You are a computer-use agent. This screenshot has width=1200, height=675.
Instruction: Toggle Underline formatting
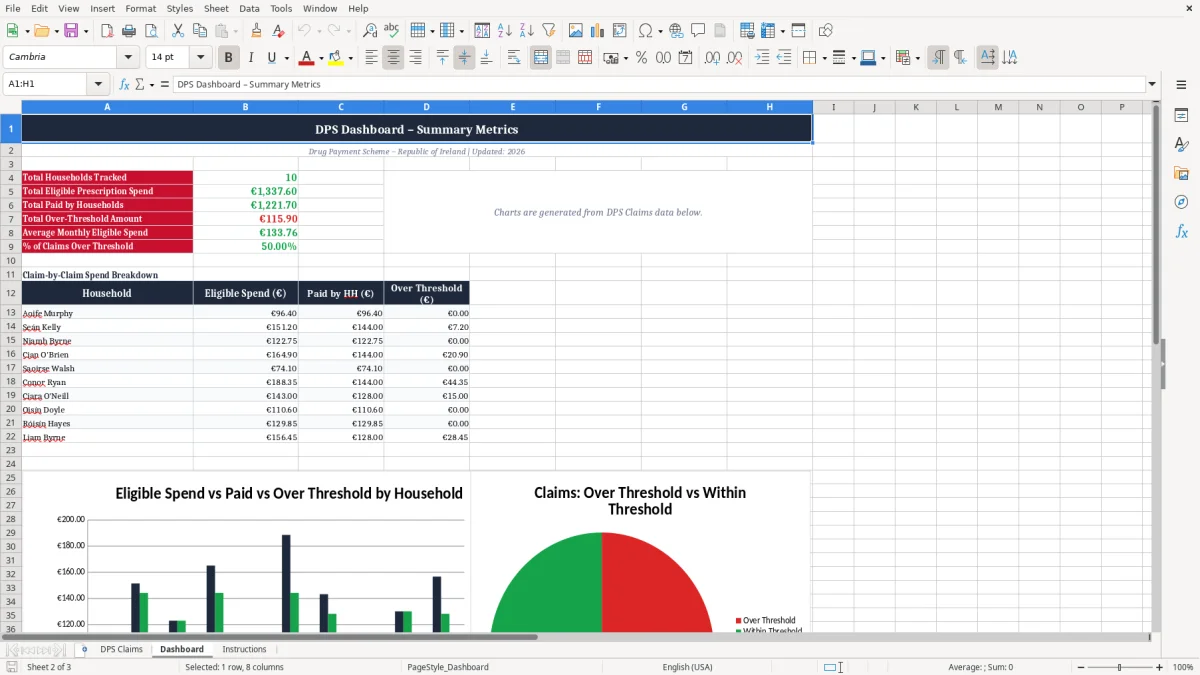pos(271,58)
